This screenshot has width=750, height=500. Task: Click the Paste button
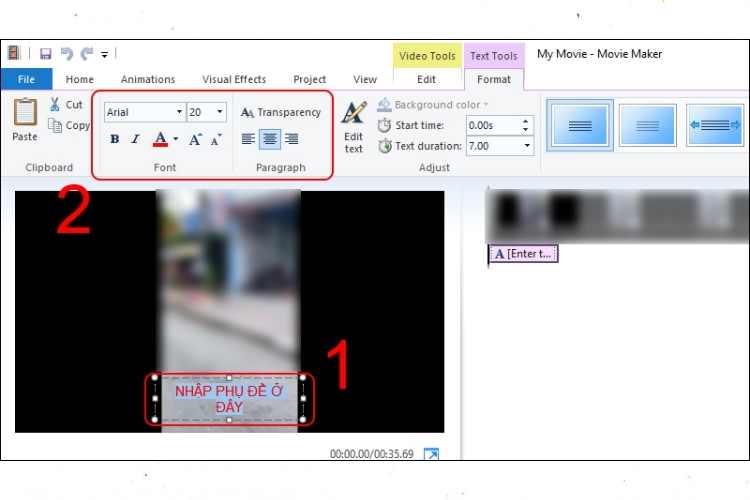[x=25, y=119]
